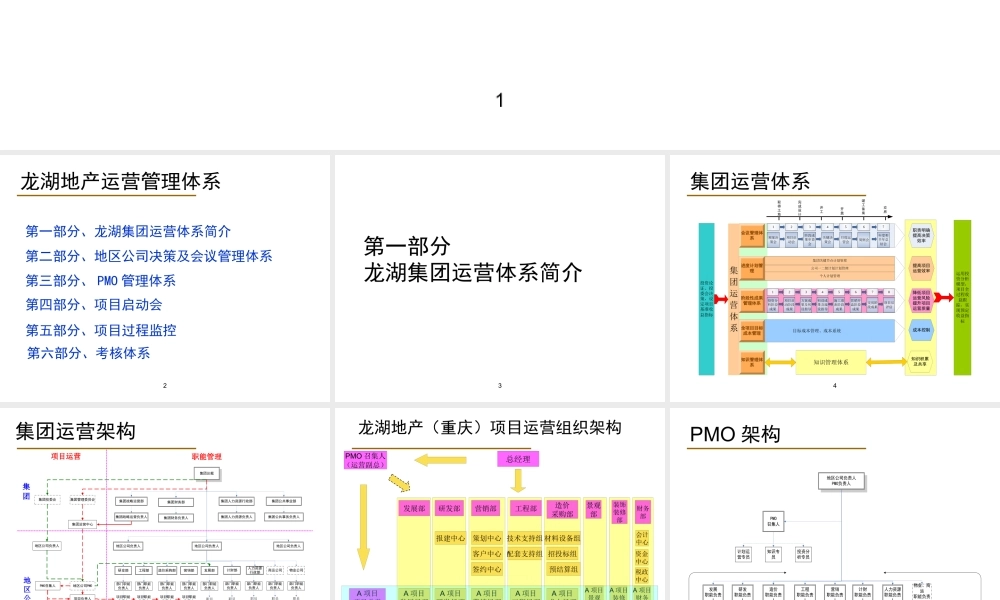Click the 策划中心 box
1000x600 pixels.
[487, 538]
